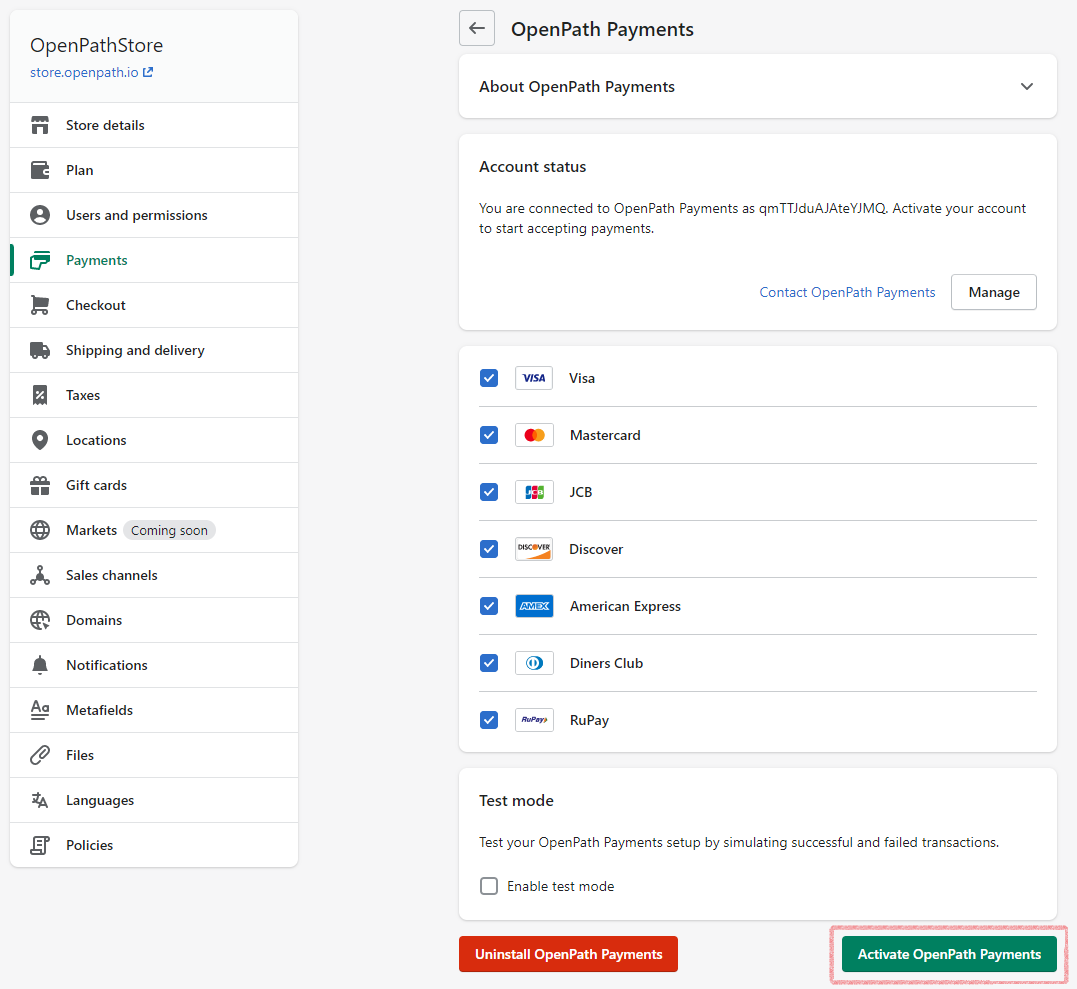Open the Plan settings page

(154, 170)
